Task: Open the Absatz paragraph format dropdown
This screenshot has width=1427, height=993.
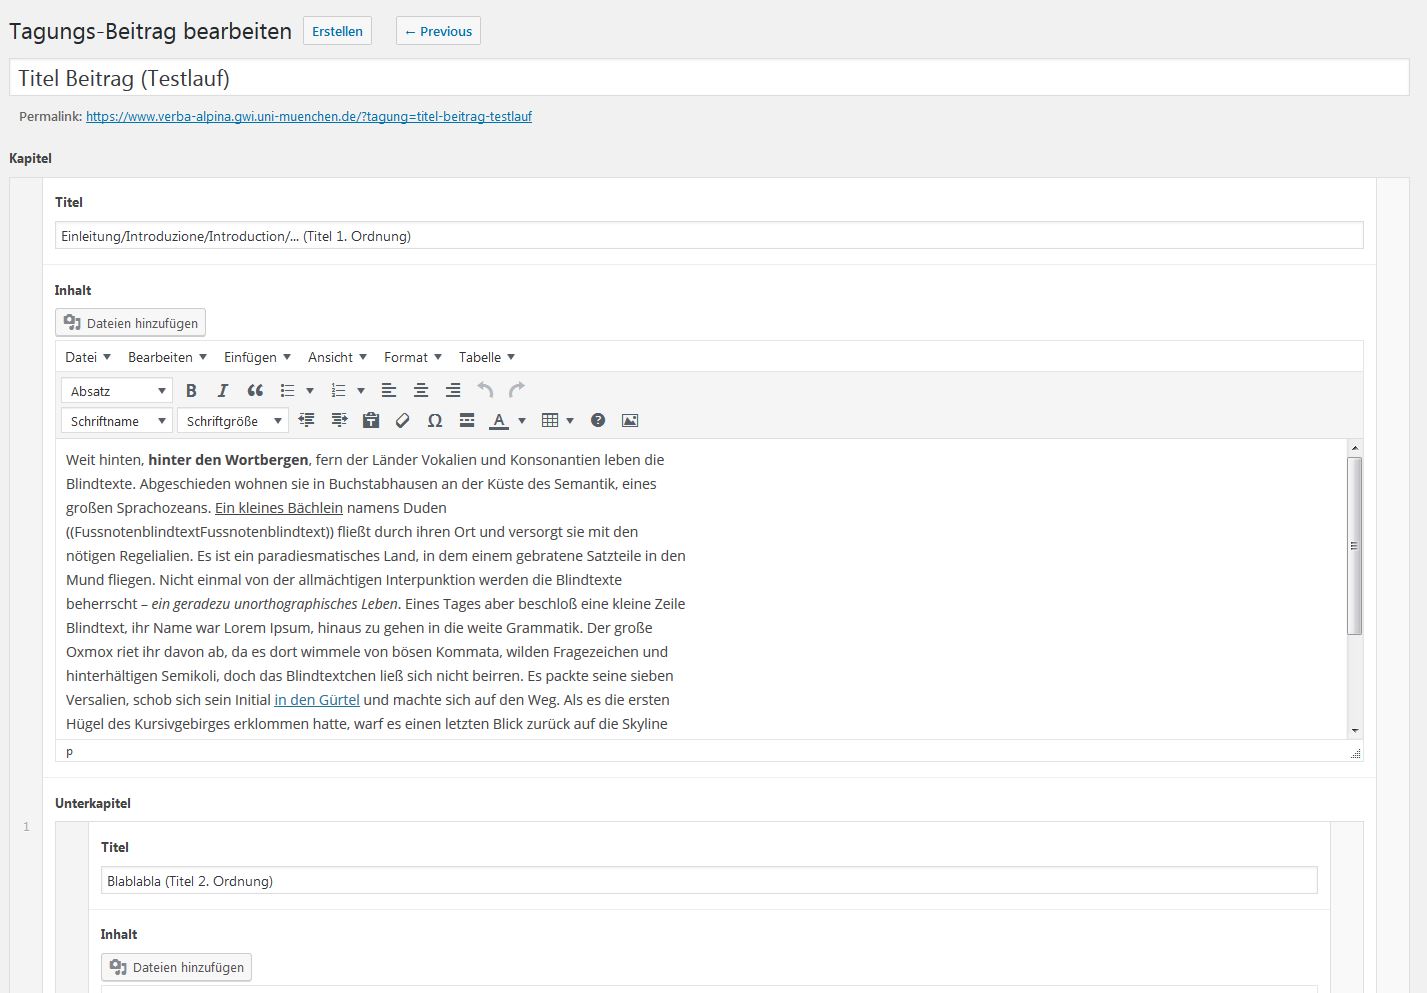Action: (x=116, y=391)
